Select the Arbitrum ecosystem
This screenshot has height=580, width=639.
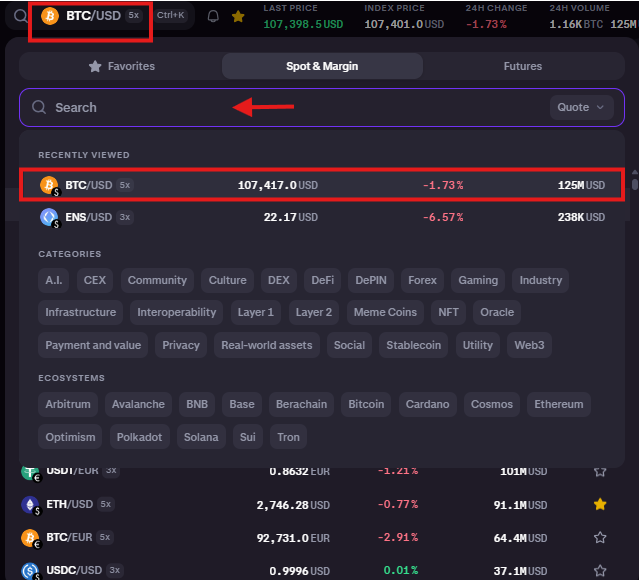point(68,404)
